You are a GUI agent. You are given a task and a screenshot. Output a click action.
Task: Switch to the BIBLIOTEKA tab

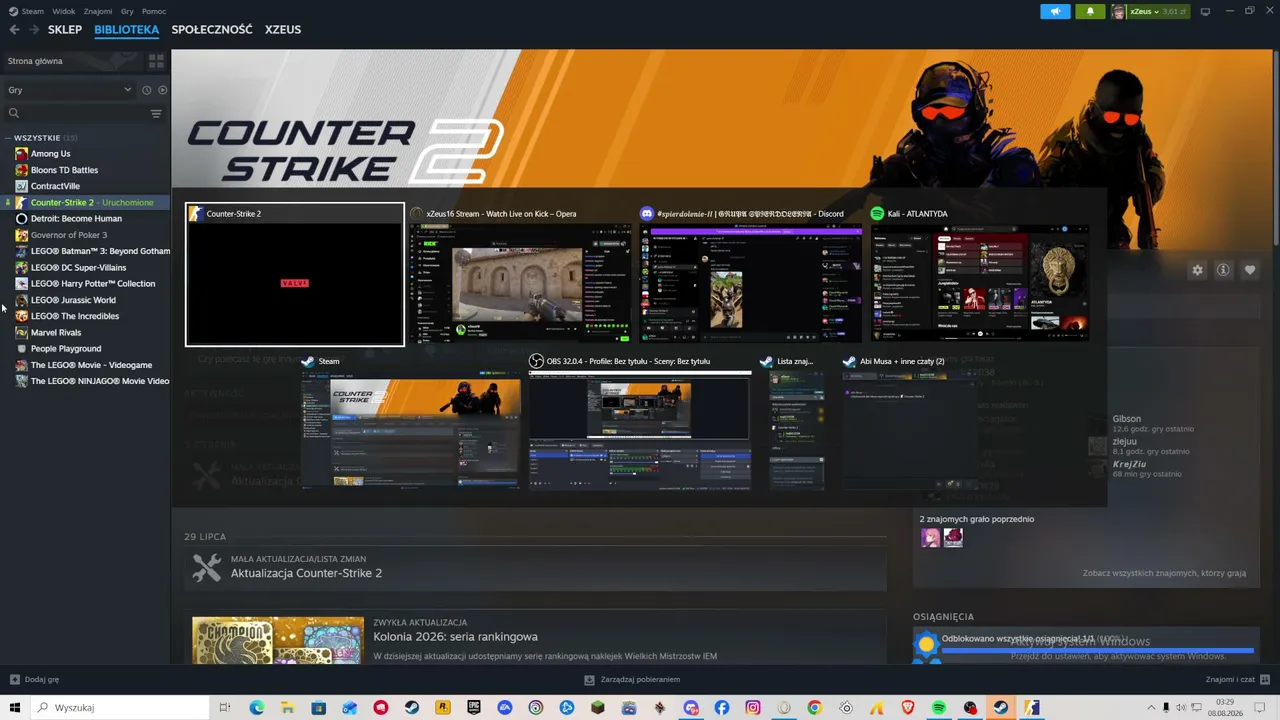point(127,30)
